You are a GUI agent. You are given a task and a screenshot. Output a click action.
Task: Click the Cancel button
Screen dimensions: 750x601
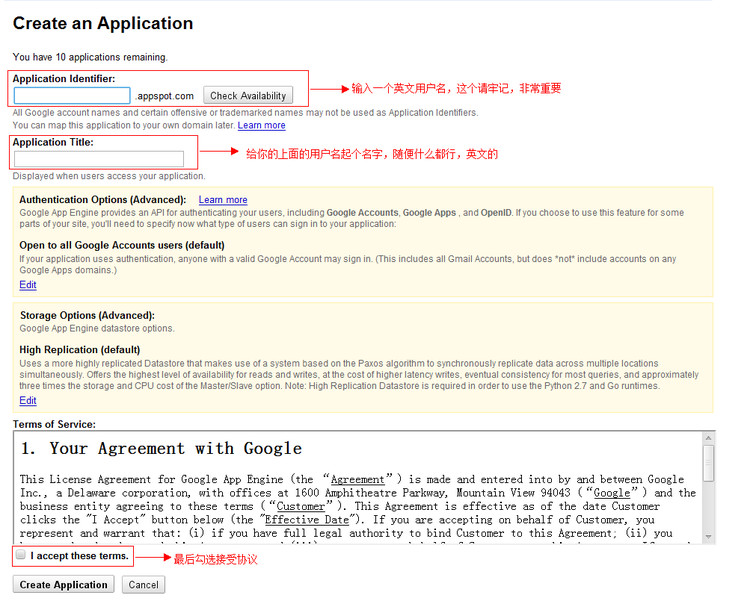(143, 585)
